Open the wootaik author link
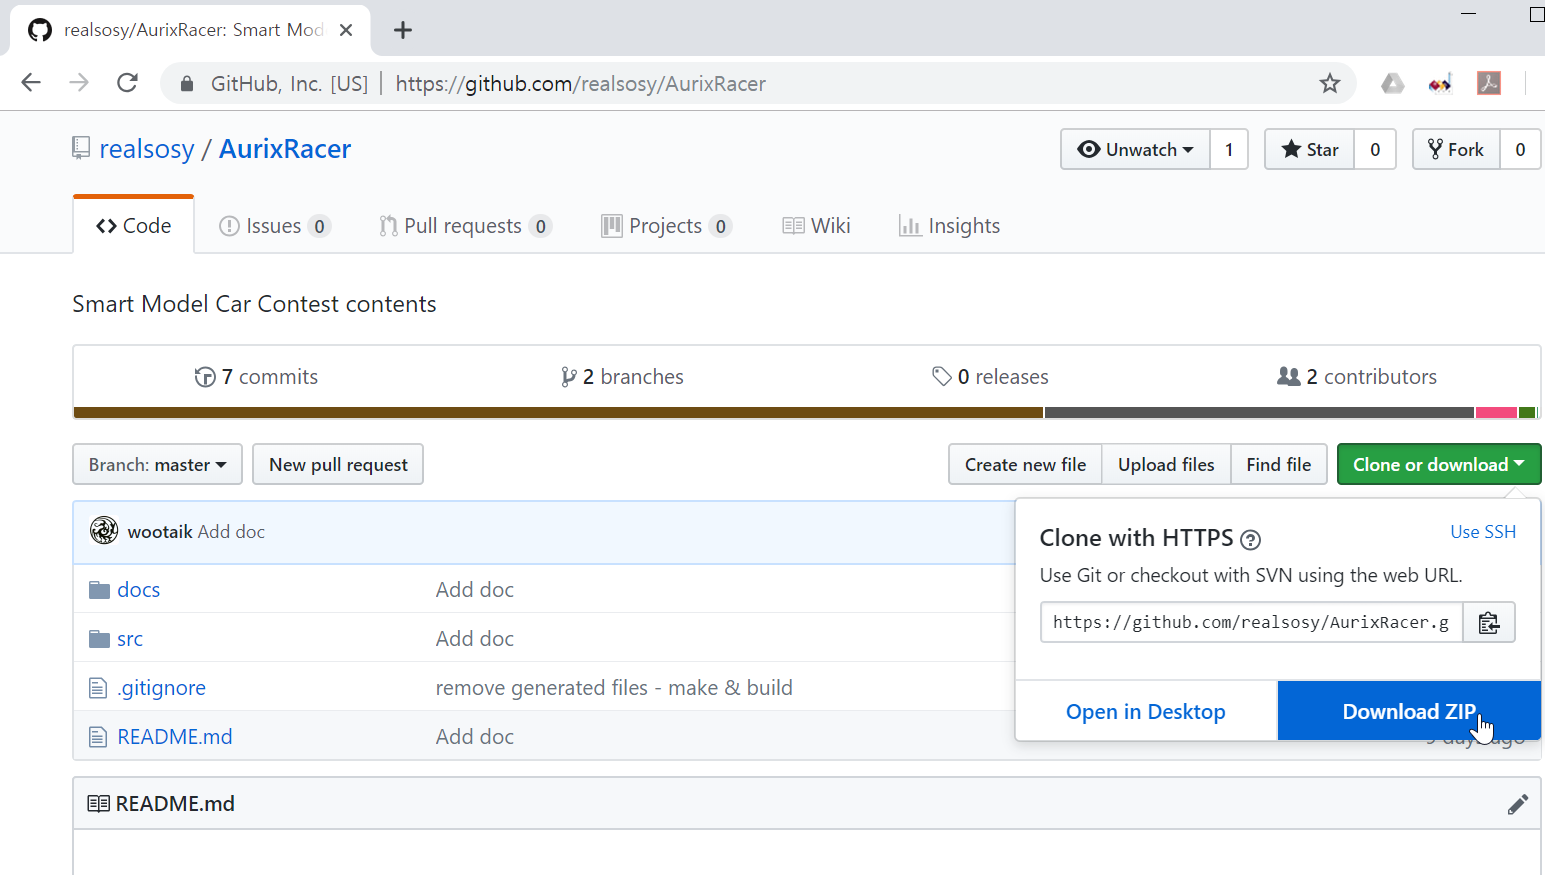Screen dimensions: 1545x875 pyautogui.click(x=160, y=532)
